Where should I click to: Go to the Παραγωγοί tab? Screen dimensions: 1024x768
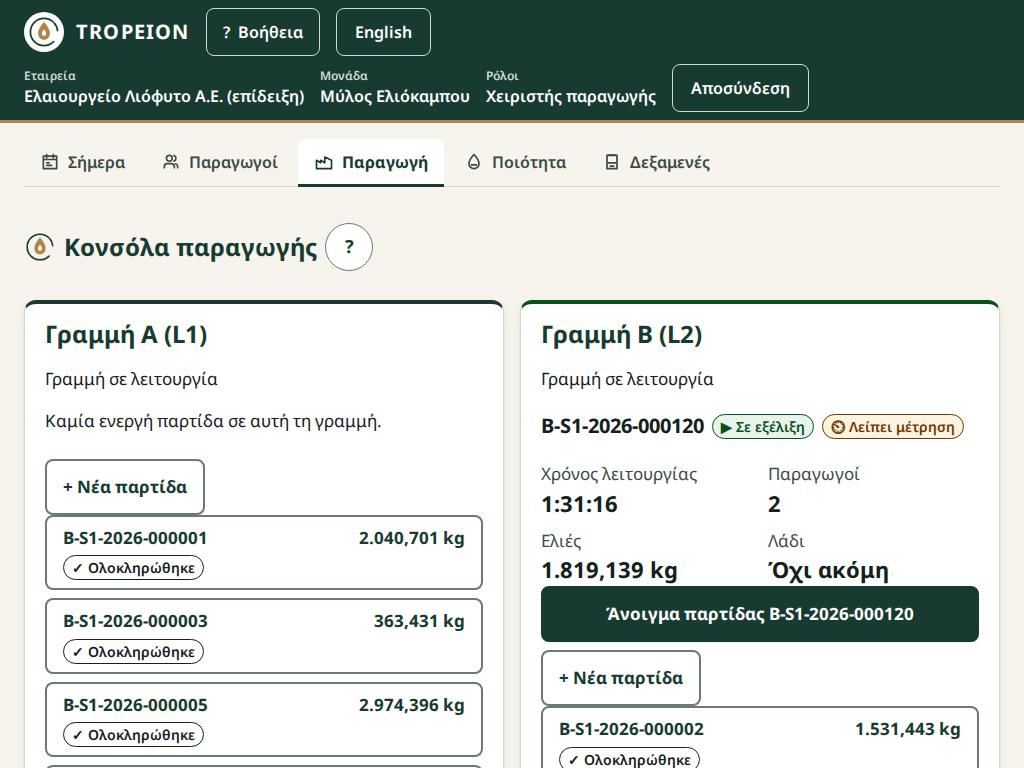click(220, 163)
